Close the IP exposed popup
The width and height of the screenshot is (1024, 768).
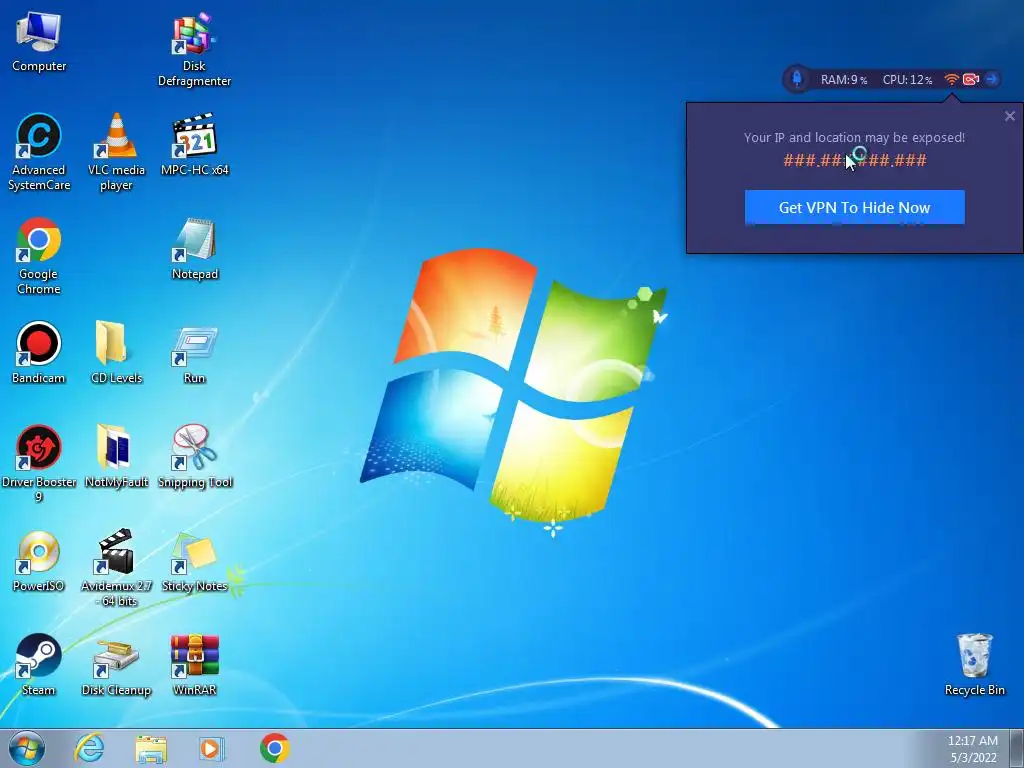pyautogui.click(x=1010, y=116)
